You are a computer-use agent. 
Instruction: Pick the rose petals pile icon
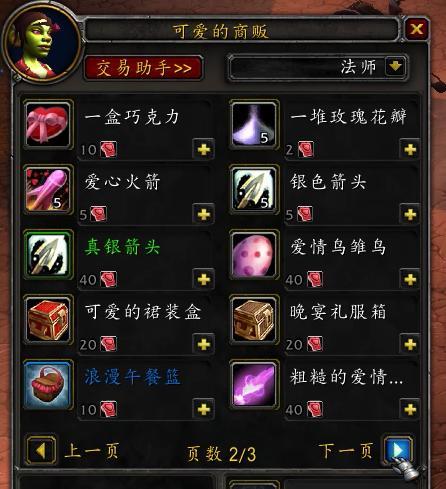coord(254,125)
